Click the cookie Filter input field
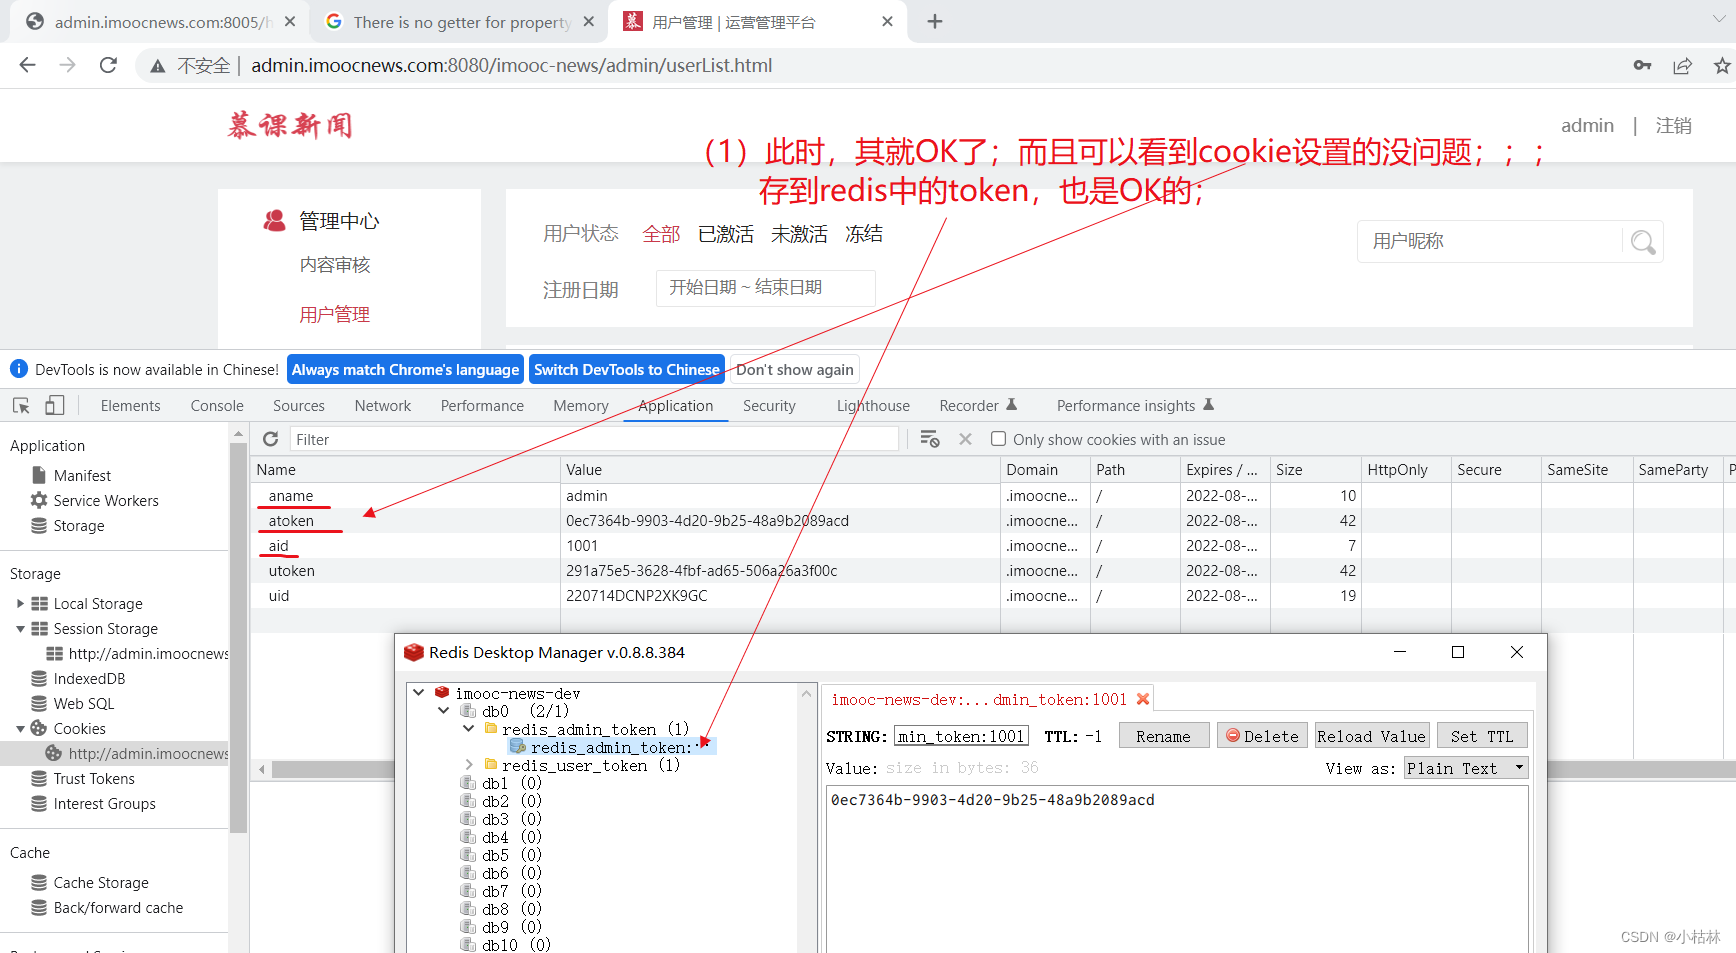The width and height of the screenshot is (1736, 953). [x=594, y=439]
